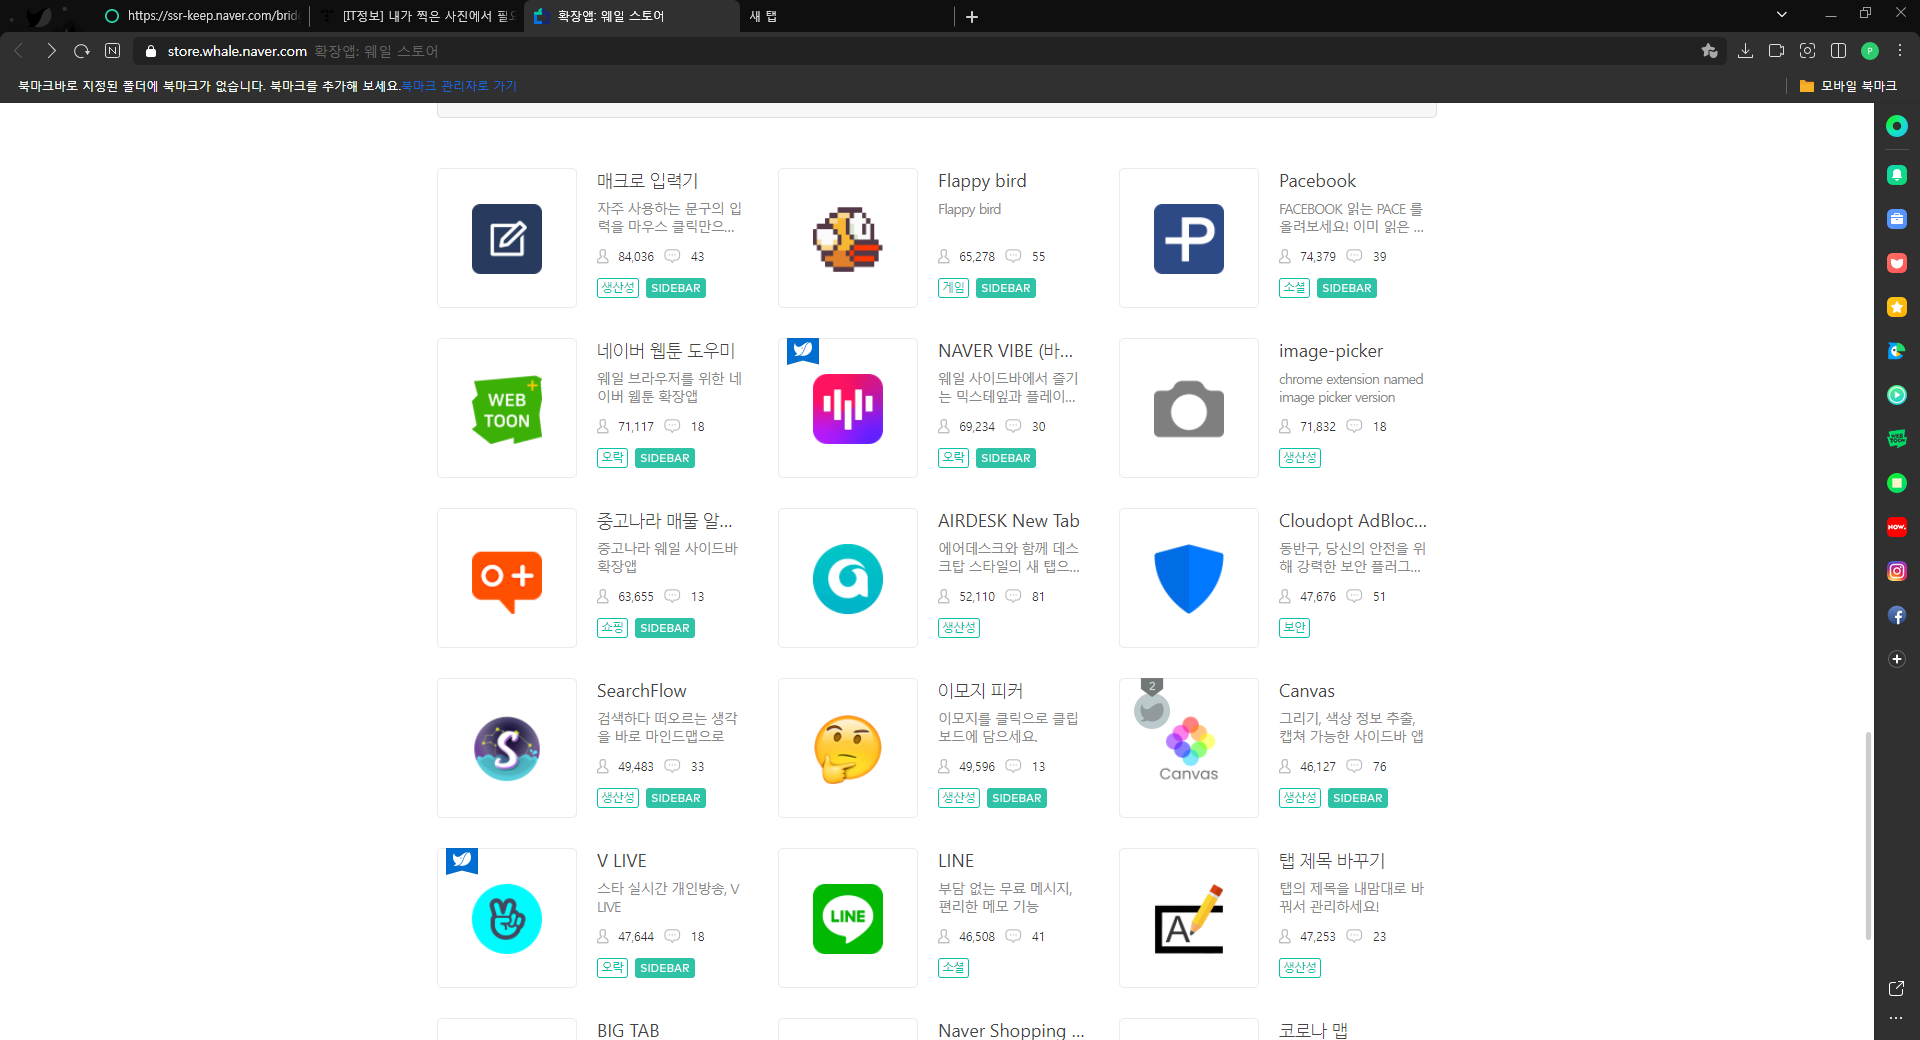
Task: Click the 소셜 tag under LINE
Action: click(953, 968)
